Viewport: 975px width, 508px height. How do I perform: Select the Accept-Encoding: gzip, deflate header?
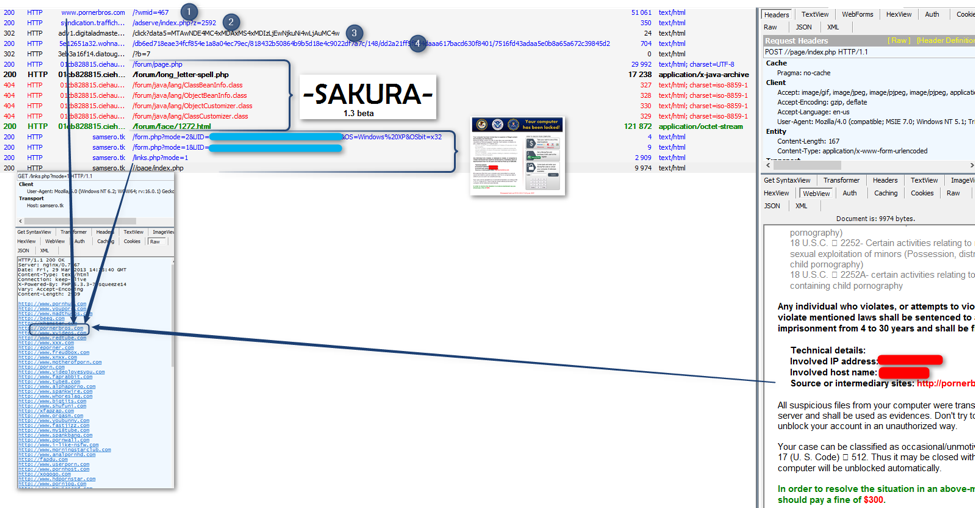point(821,102)
